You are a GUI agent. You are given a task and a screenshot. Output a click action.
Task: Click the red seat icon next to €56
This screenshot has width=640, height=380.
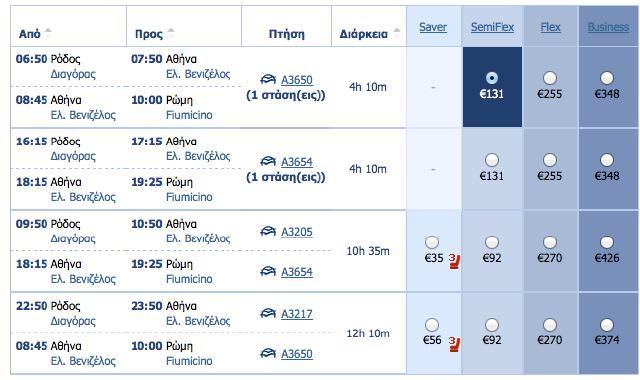pyautogui.click(x=454, y=344)
